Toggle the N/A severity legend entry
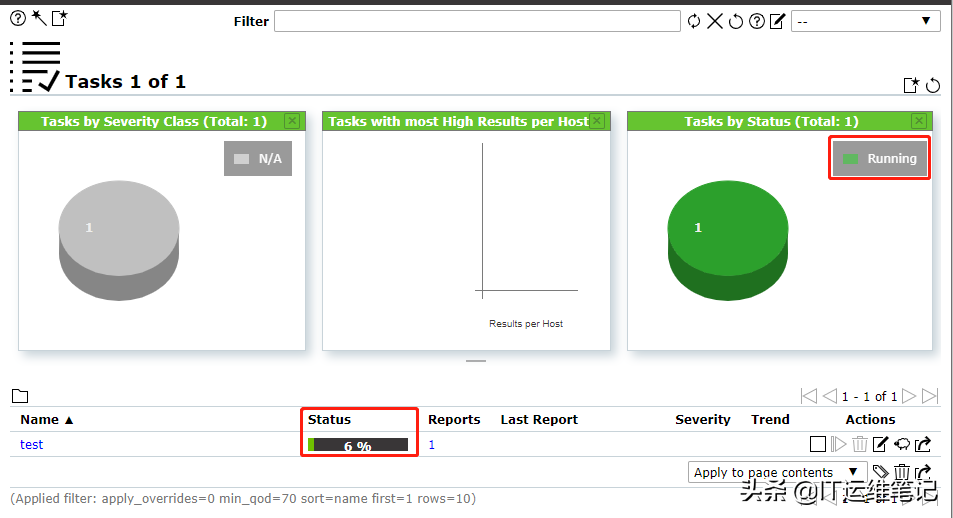This screenshot has height=518, width=953. (258, 158)
